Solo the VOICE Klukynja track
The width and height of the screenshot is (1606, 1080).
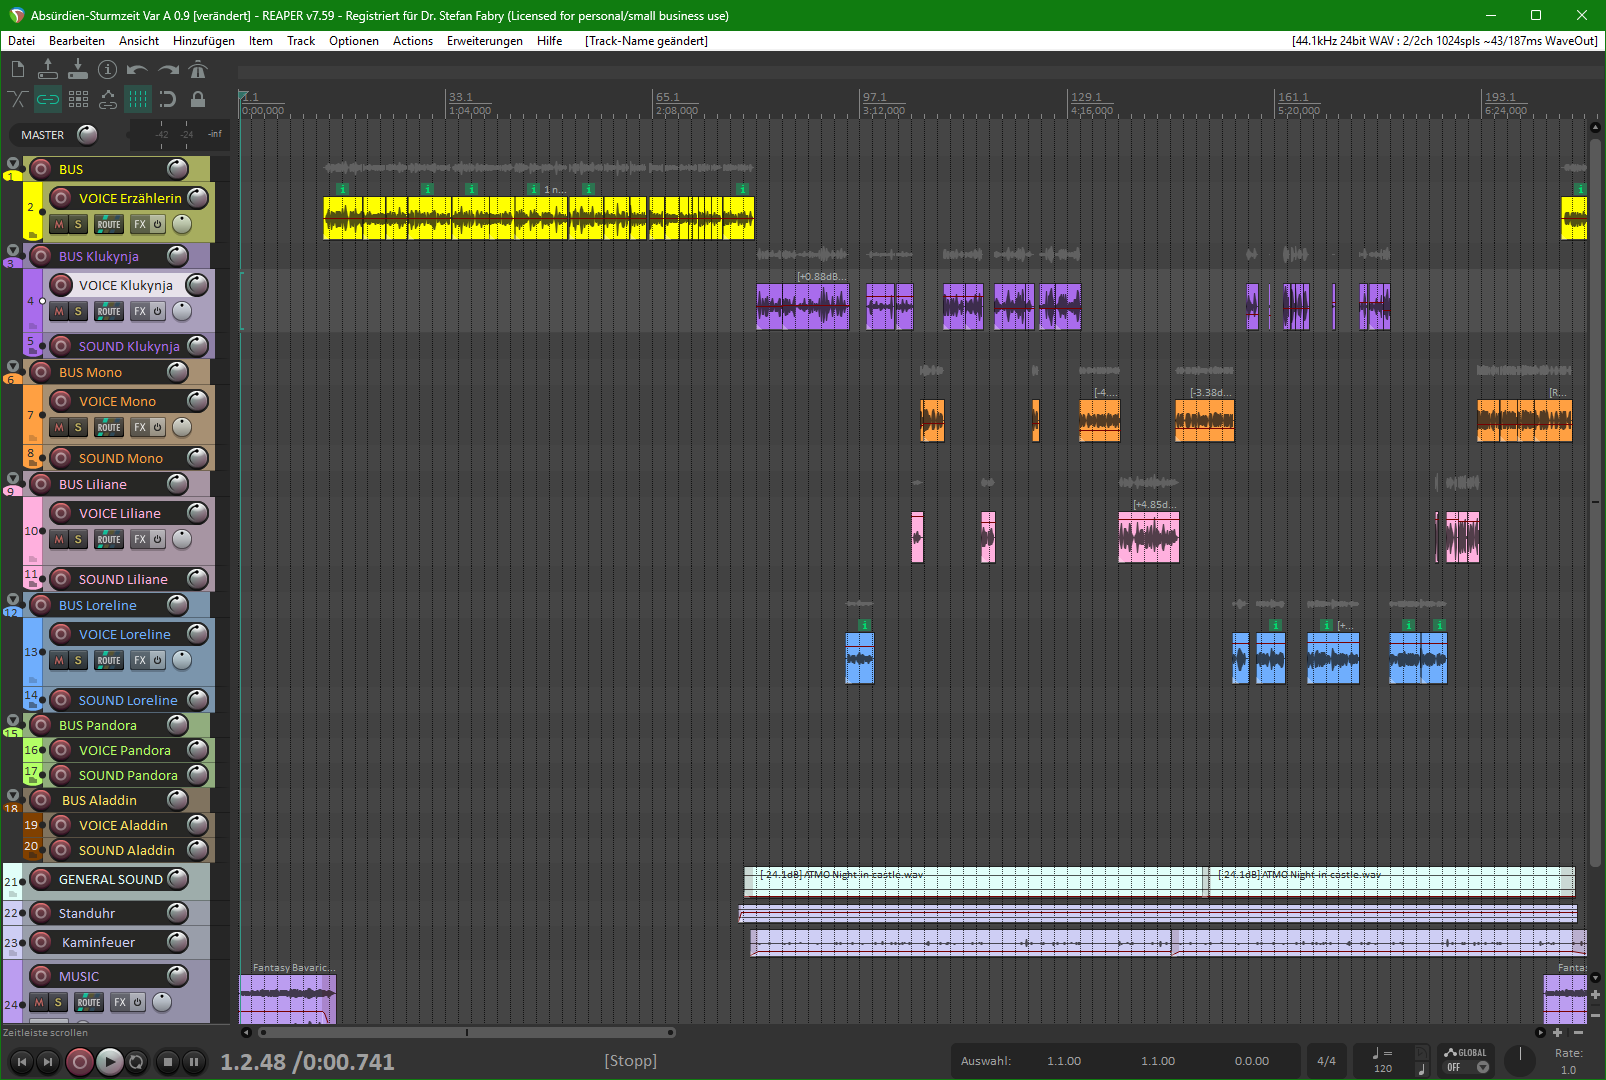point(78,312)
